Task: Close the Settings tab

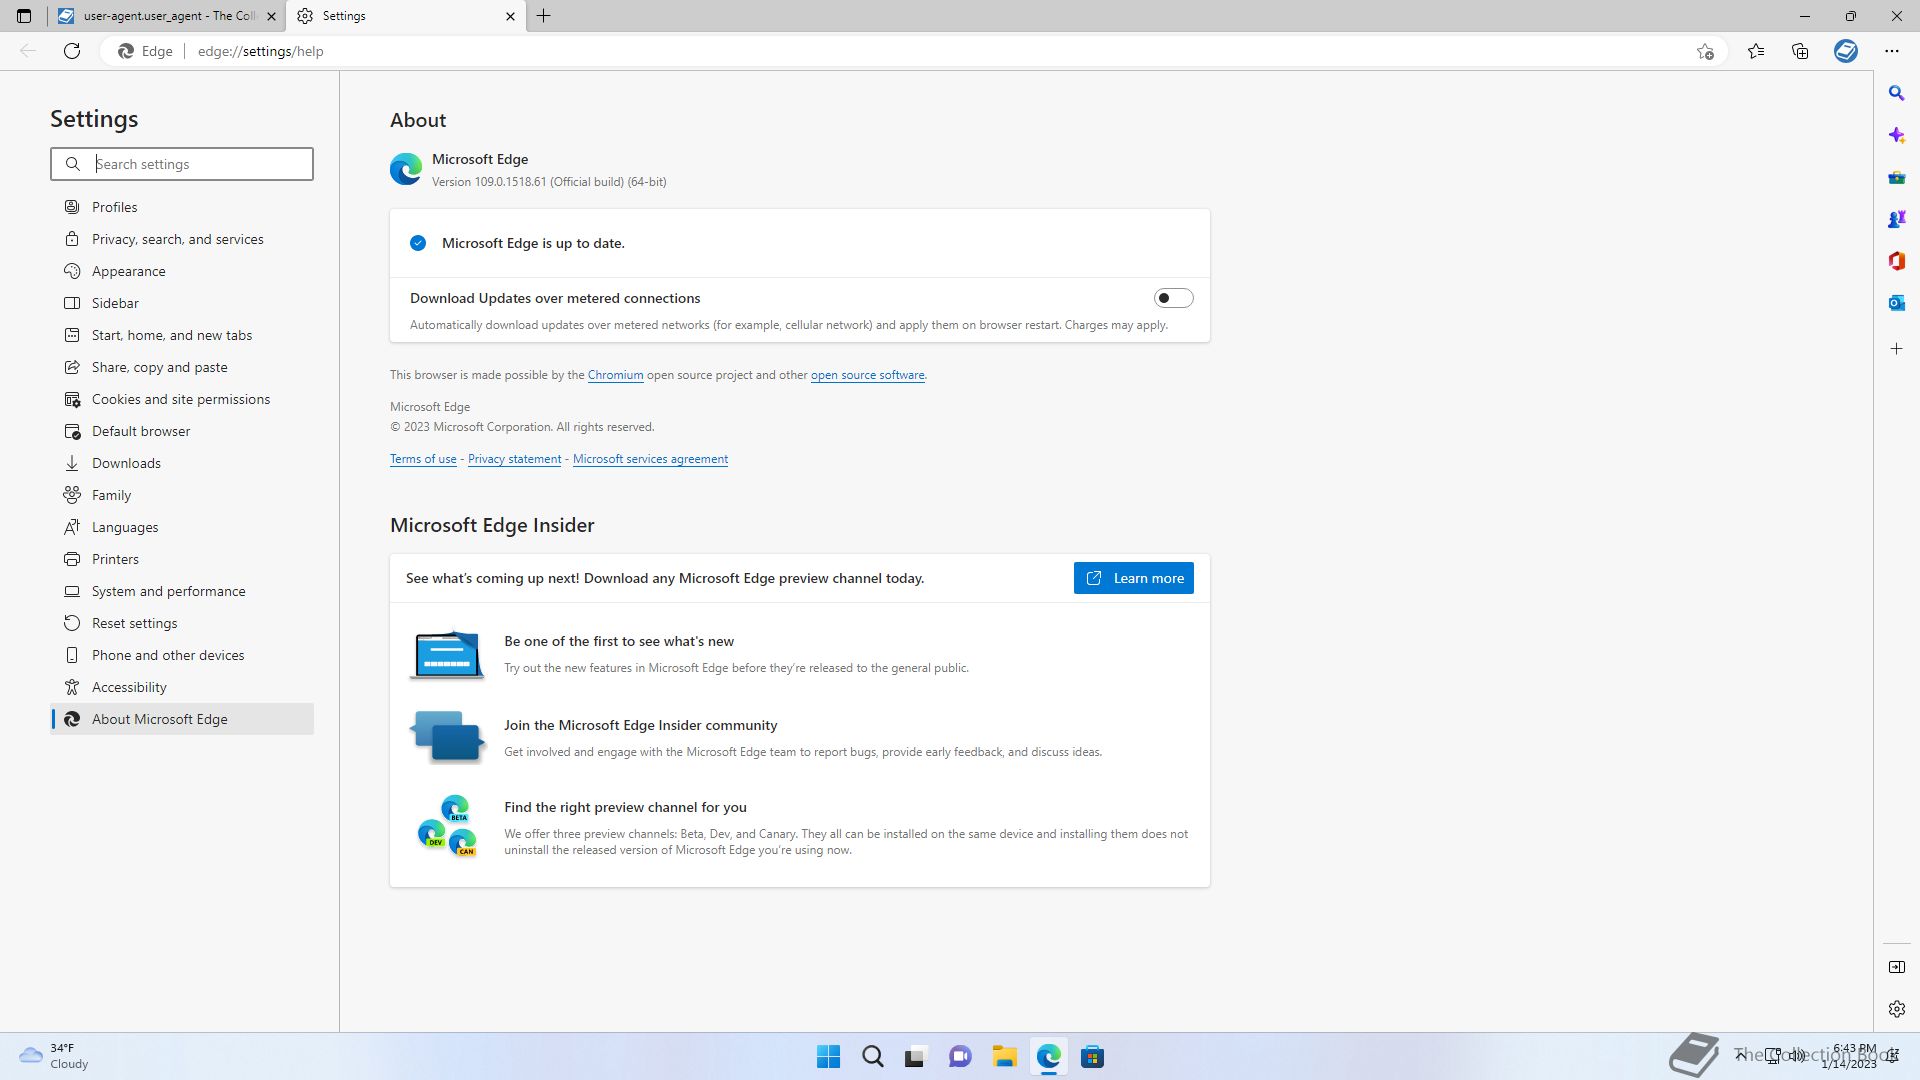Action: 510,16
